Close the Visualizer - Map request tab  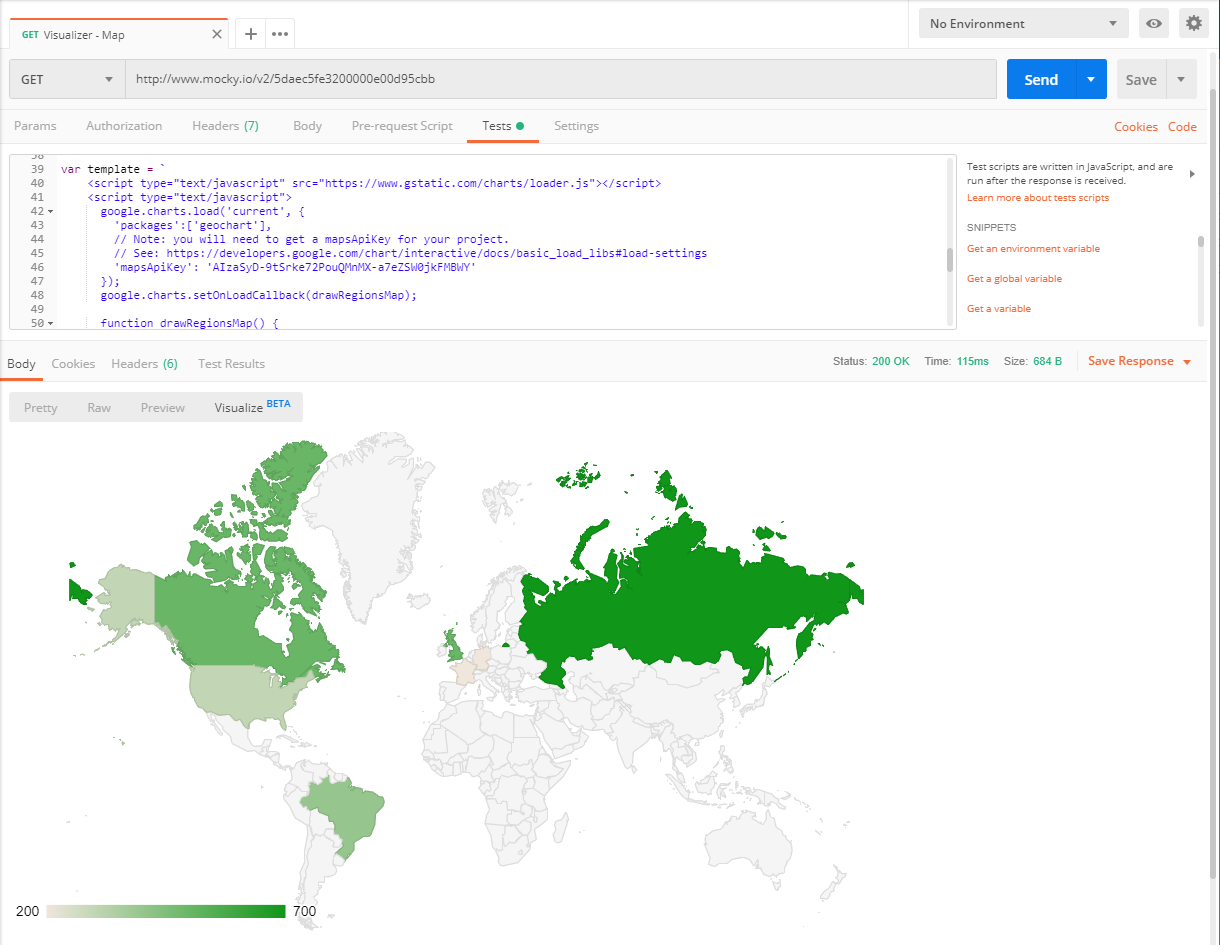(217, 34)
